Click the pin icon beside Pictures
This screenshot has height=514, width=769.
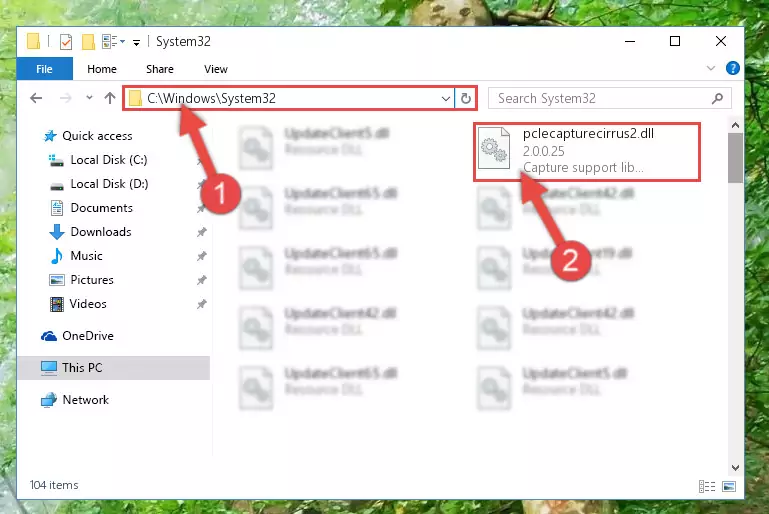pyautogui.click(x=202, y=280)
